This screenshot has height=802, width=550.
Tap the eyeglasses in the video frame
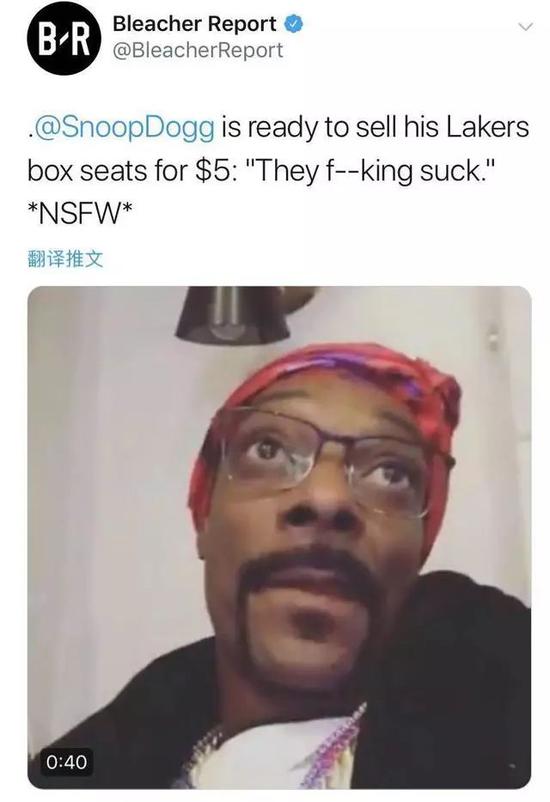click(327, 460)
